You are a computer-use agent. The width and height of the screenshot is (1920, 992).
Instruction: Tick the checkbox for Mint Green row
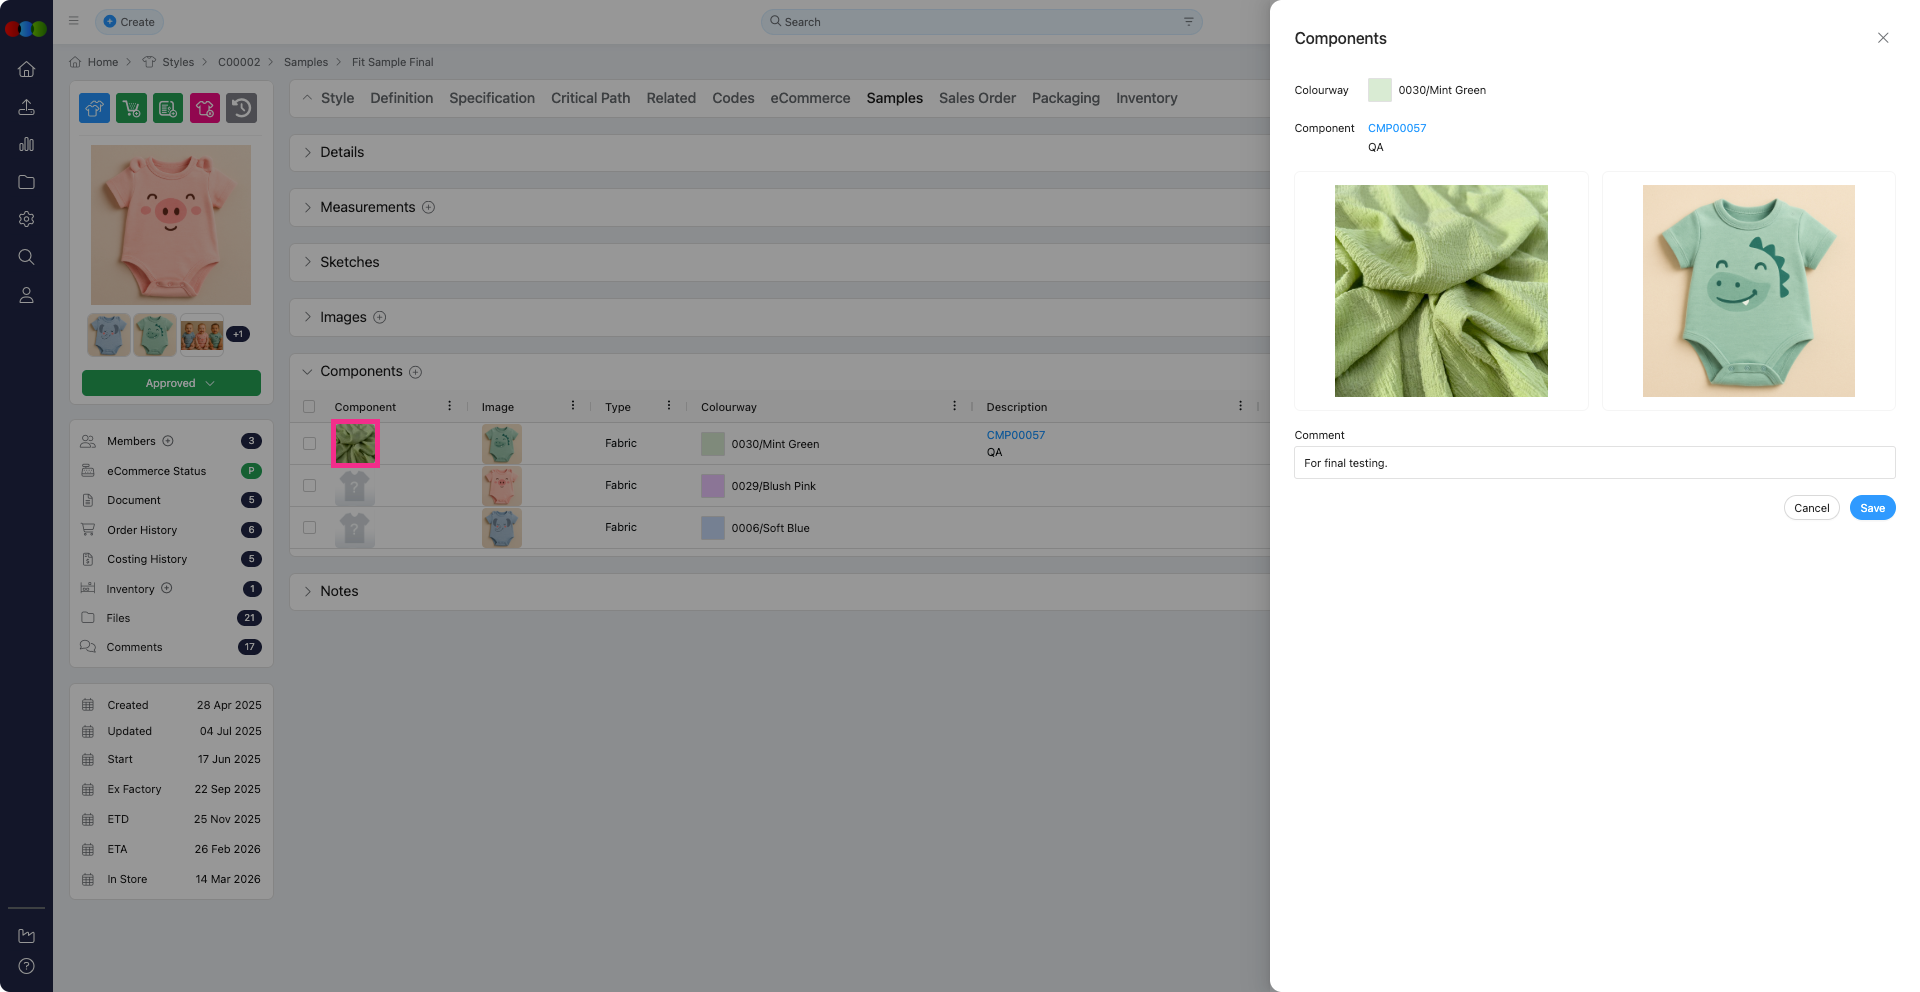coord(309,444)
